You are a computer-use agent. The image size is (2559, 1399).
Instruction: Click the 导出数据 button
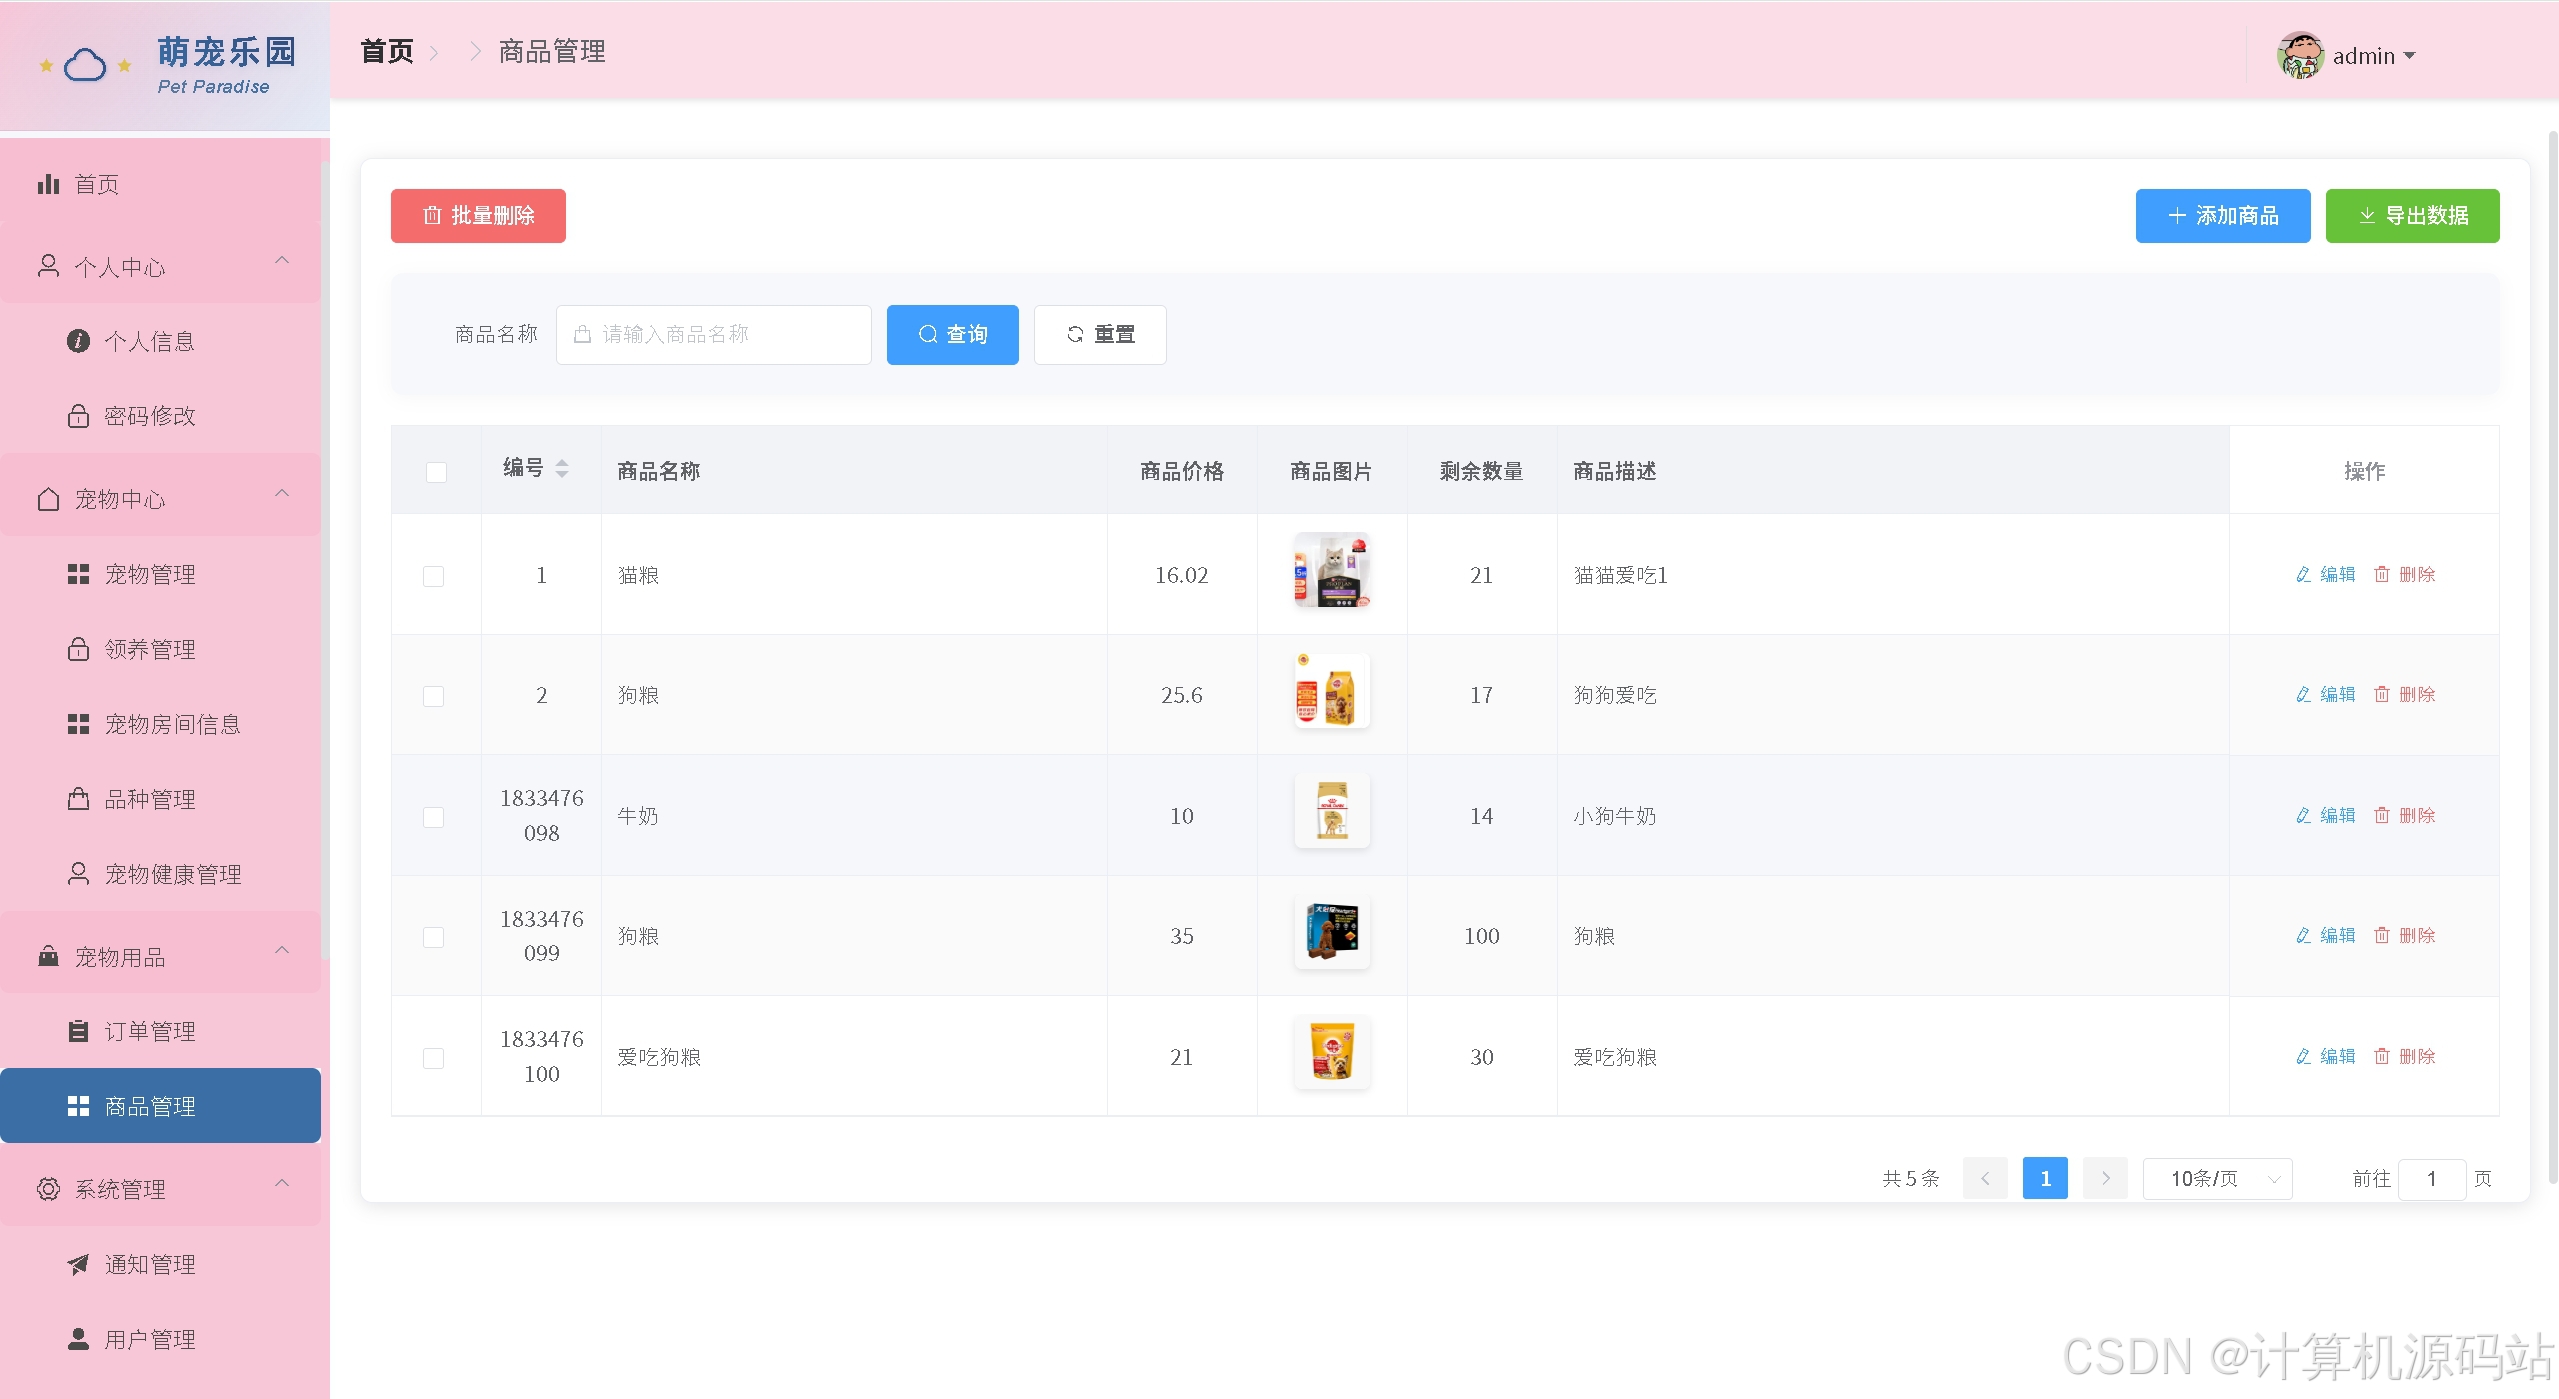coord(2412,215)
